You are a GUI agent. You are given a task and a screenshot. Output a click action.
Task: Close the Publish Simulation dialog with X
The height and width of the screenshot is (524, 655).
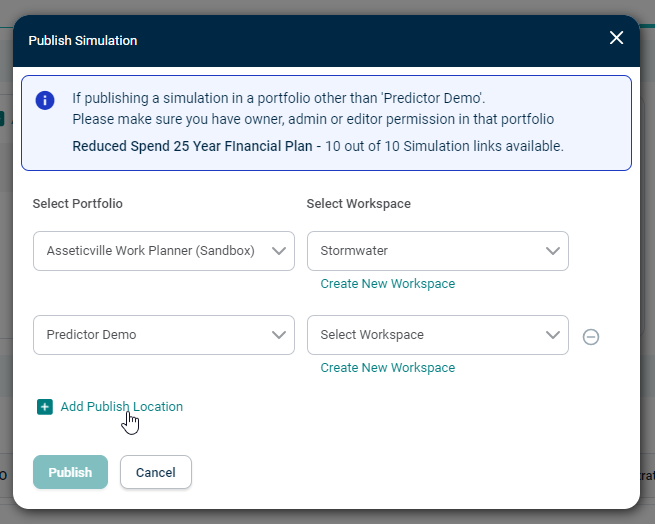(616, 38)
